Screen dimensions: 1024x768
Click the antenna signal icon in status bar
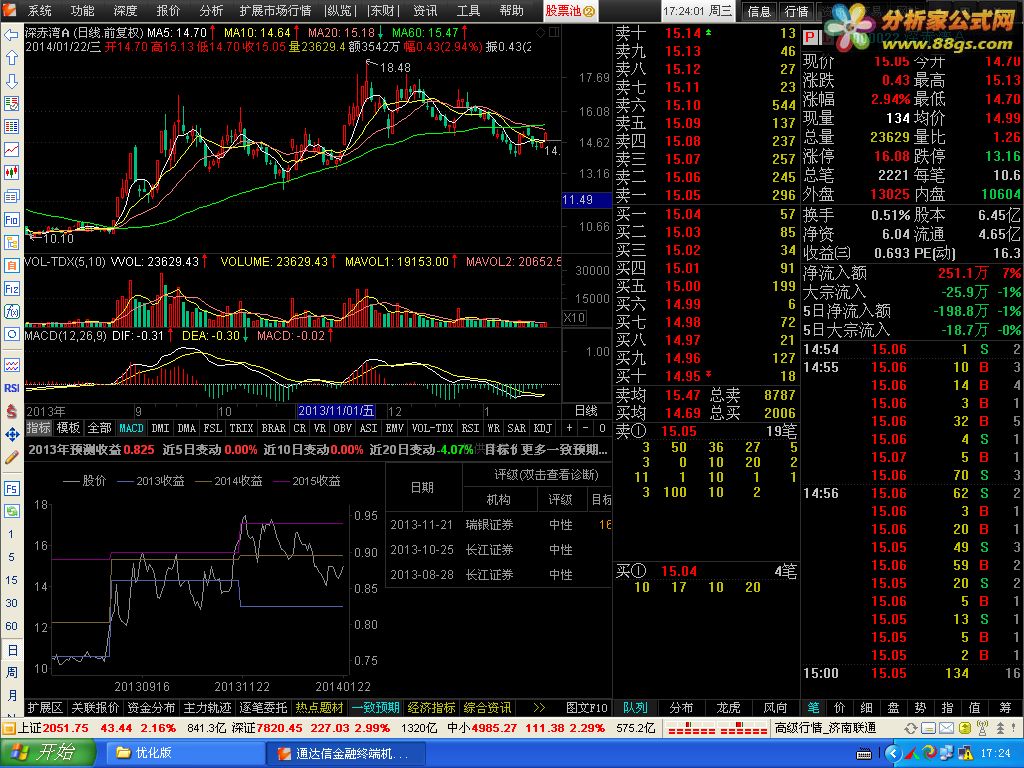coord(982,728)
